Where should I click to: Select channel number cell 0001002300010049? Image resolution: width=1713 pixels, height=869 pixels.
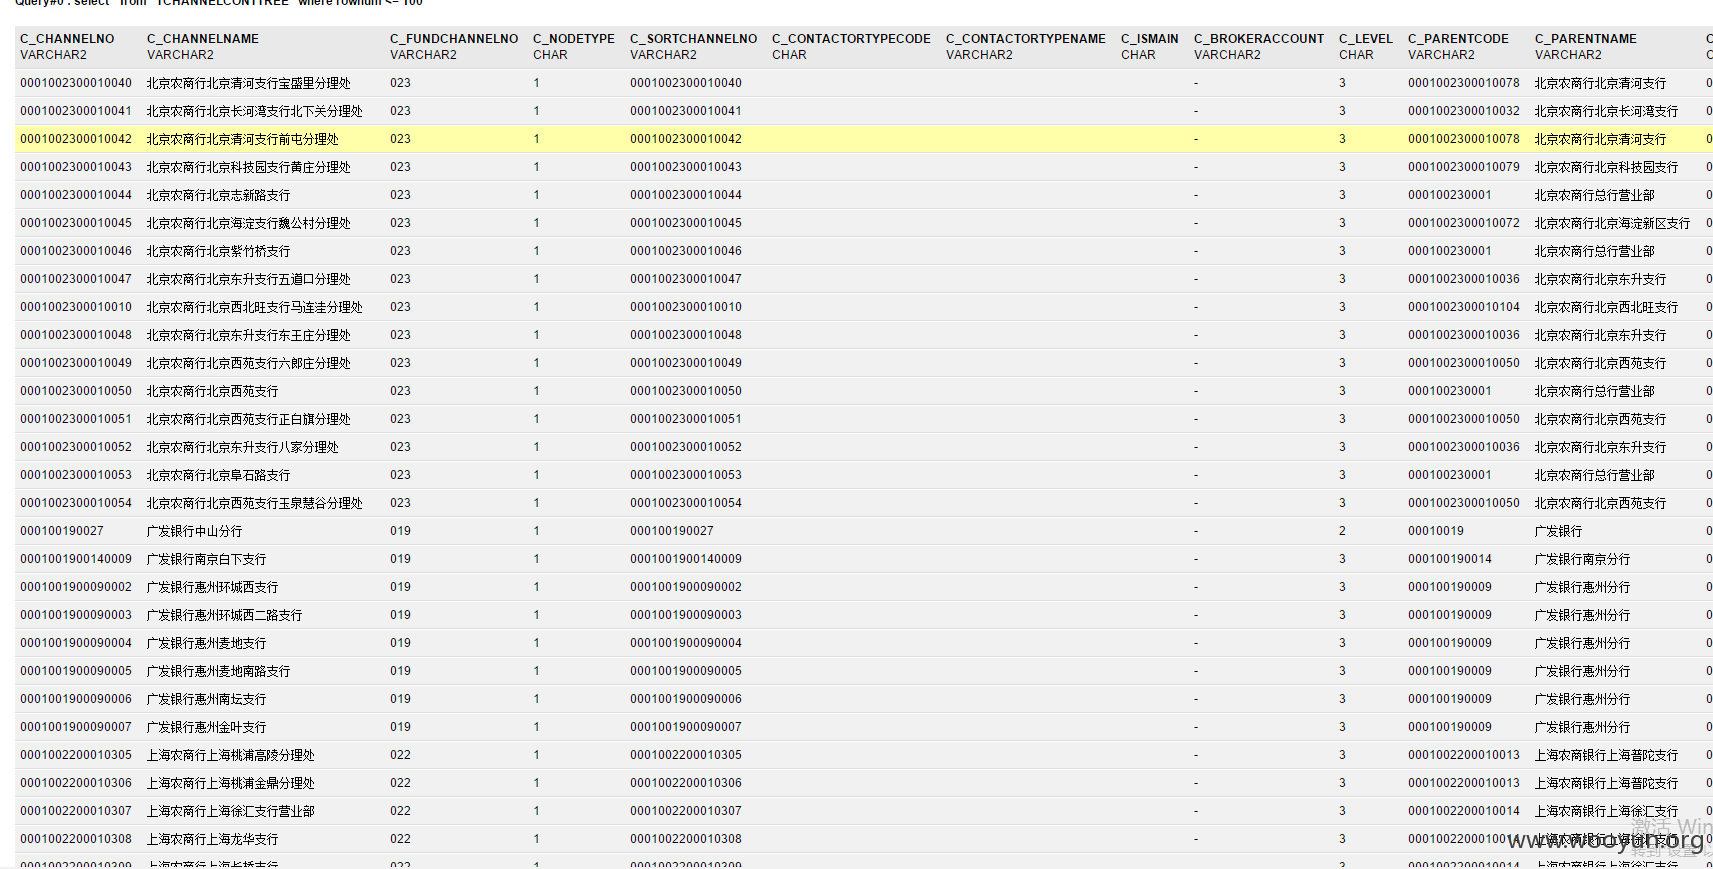pos(76,363)
